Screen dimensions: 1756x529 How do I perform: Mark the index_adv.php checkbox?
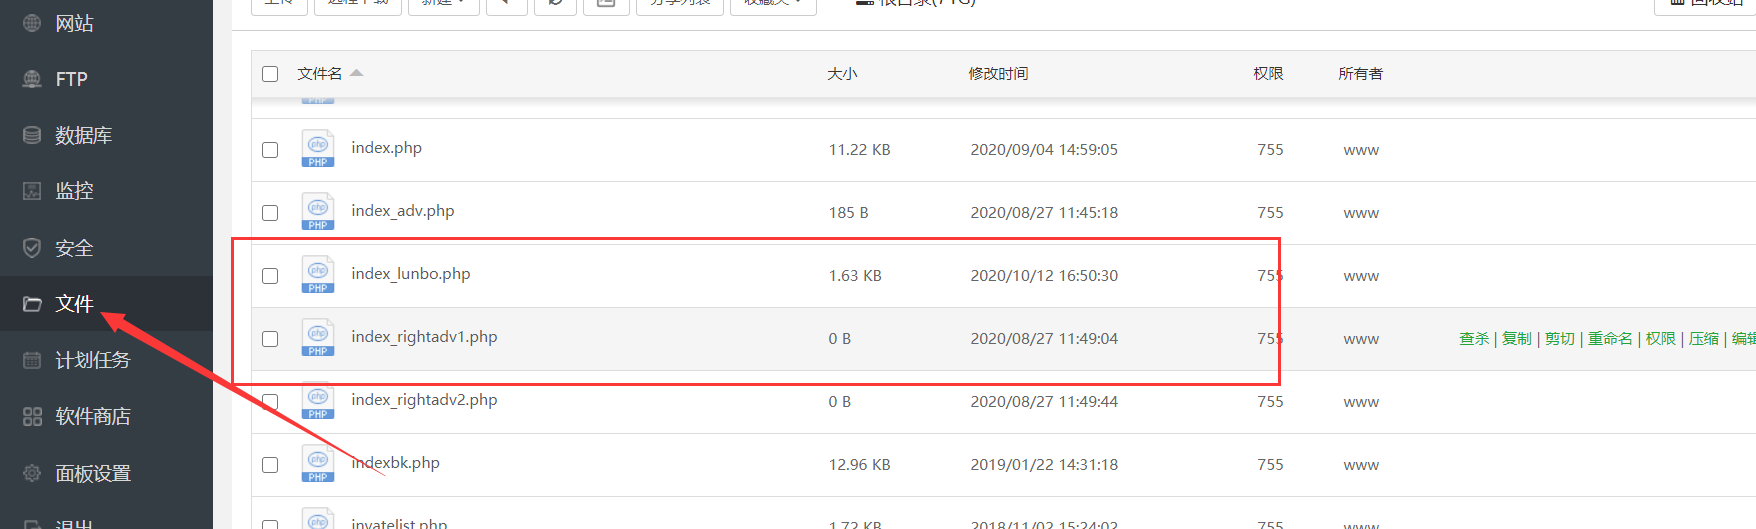(270, 213)
